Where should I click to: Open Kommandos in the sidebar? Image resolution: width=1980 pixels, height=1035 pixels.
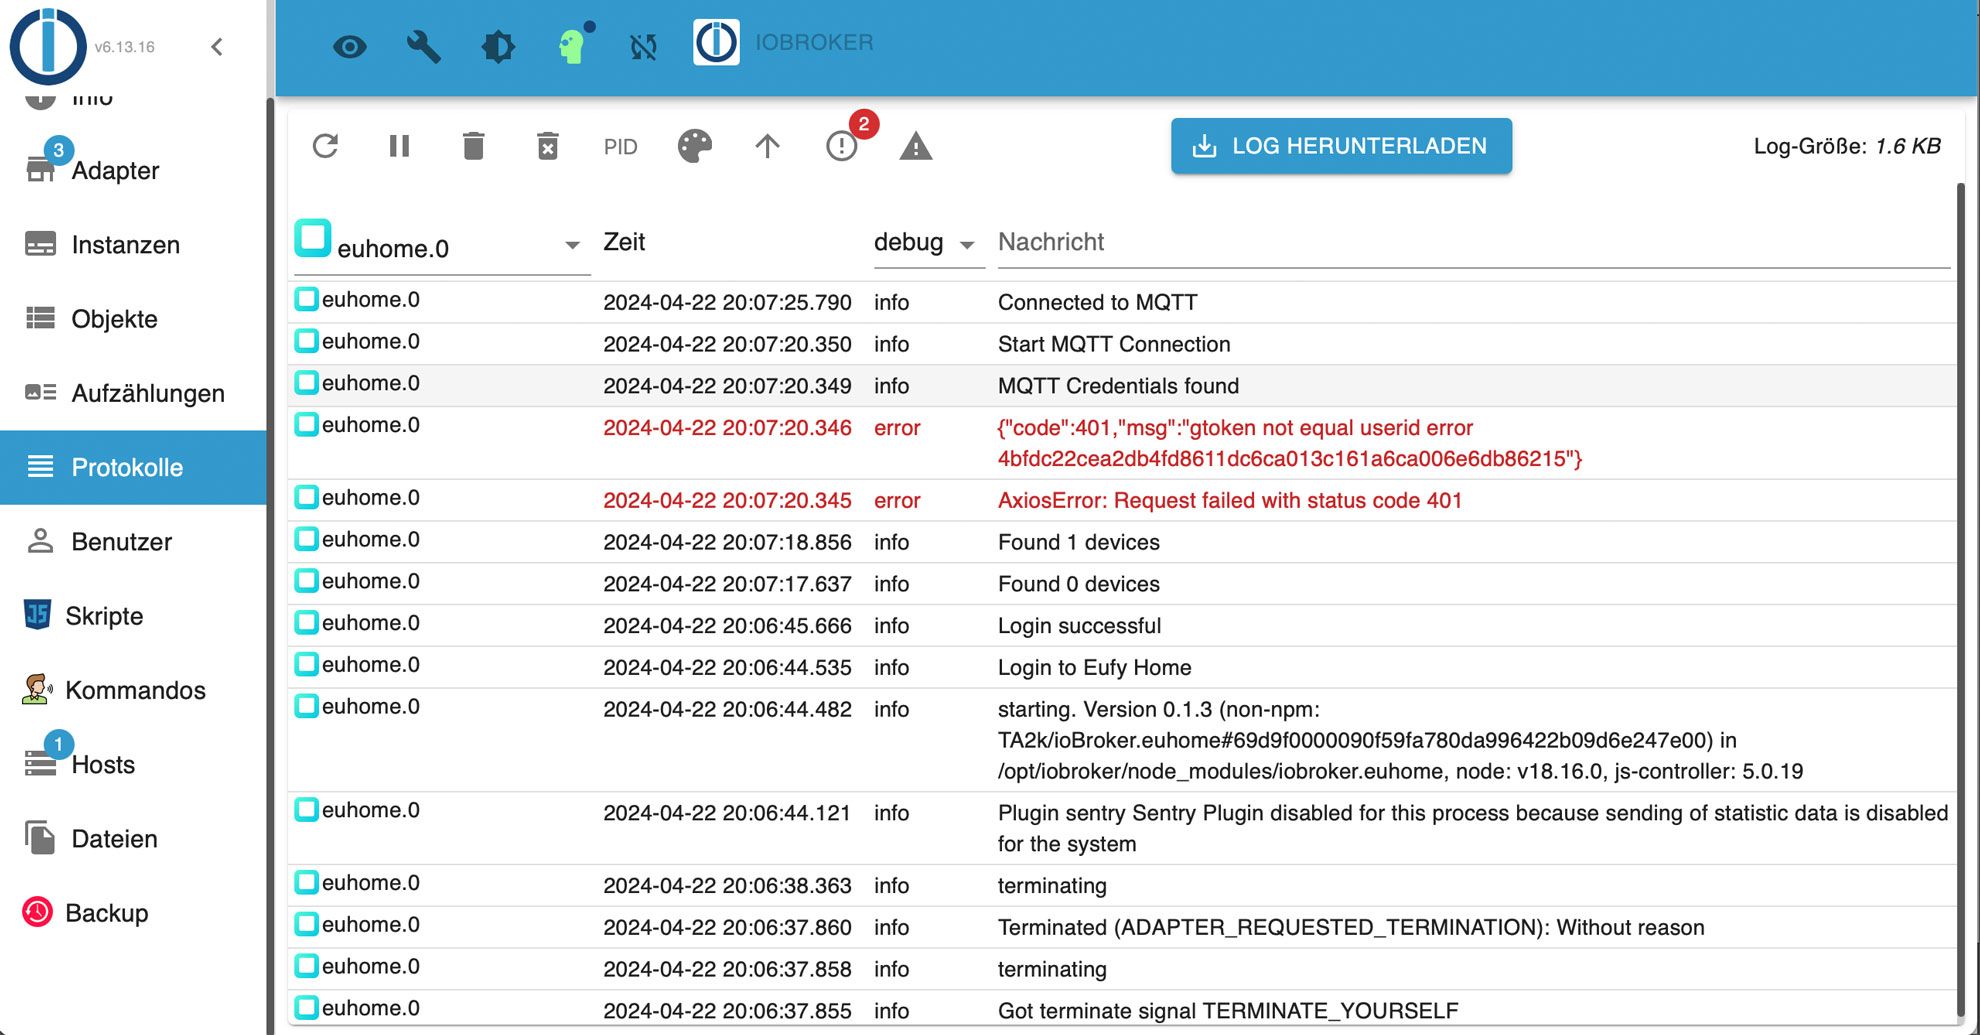[134, 690]
